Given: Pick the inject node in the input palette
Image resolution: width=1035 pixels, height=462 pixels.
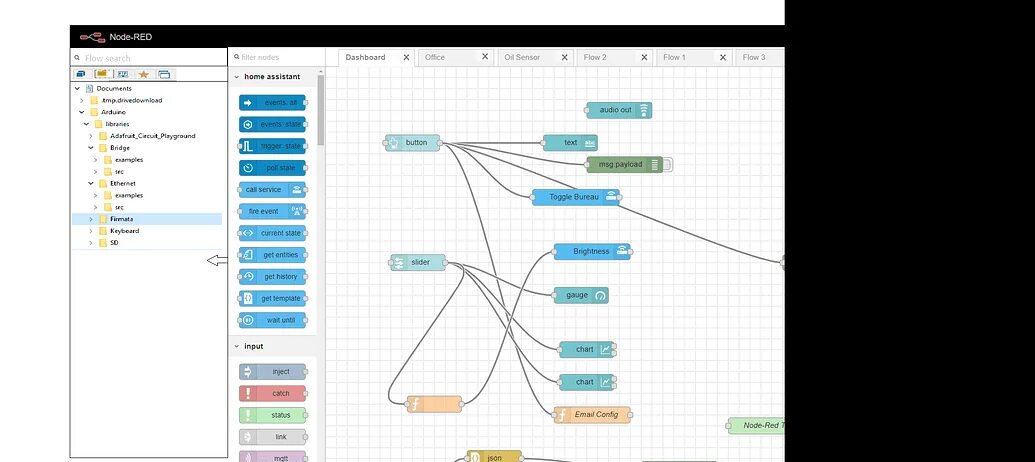Looking at the screenshot, I should (x=273, y=372).
